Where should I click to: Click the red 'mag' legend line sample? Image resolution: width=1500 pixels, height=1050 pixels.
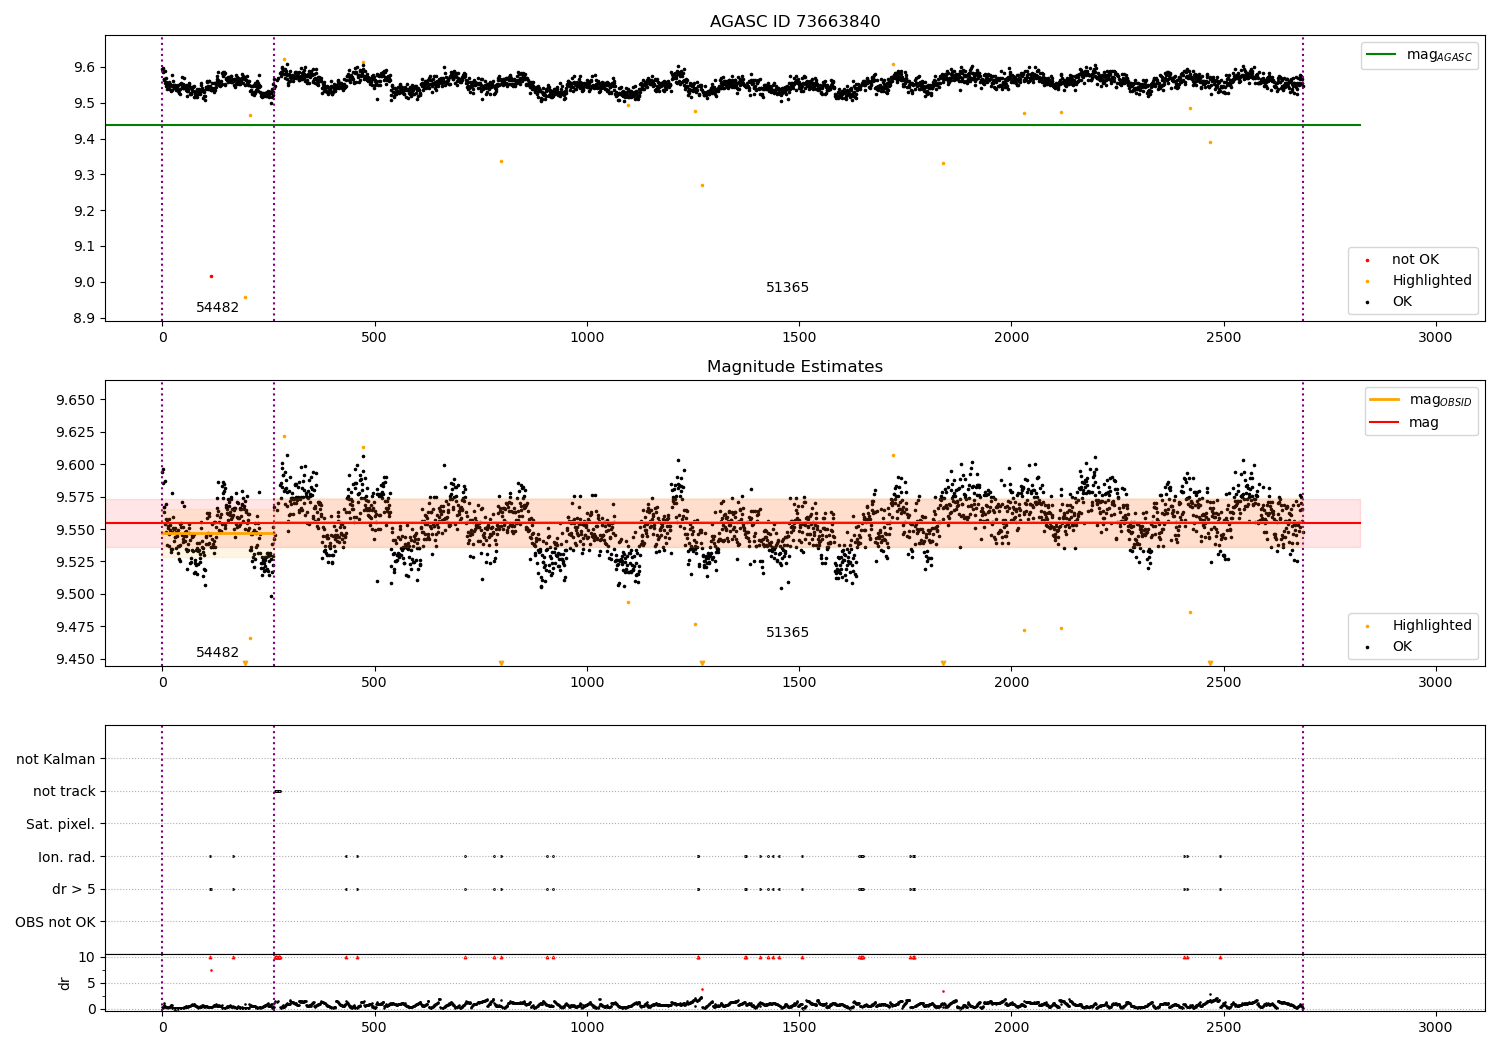[1385, 423]
